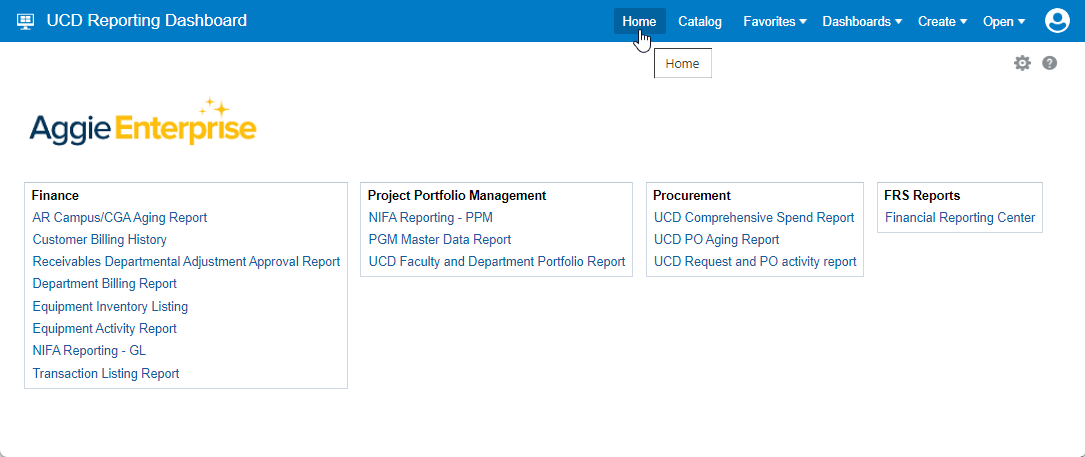
Task: Expand the Favorites dropdown menu
Action: click(x=775, y=21)
